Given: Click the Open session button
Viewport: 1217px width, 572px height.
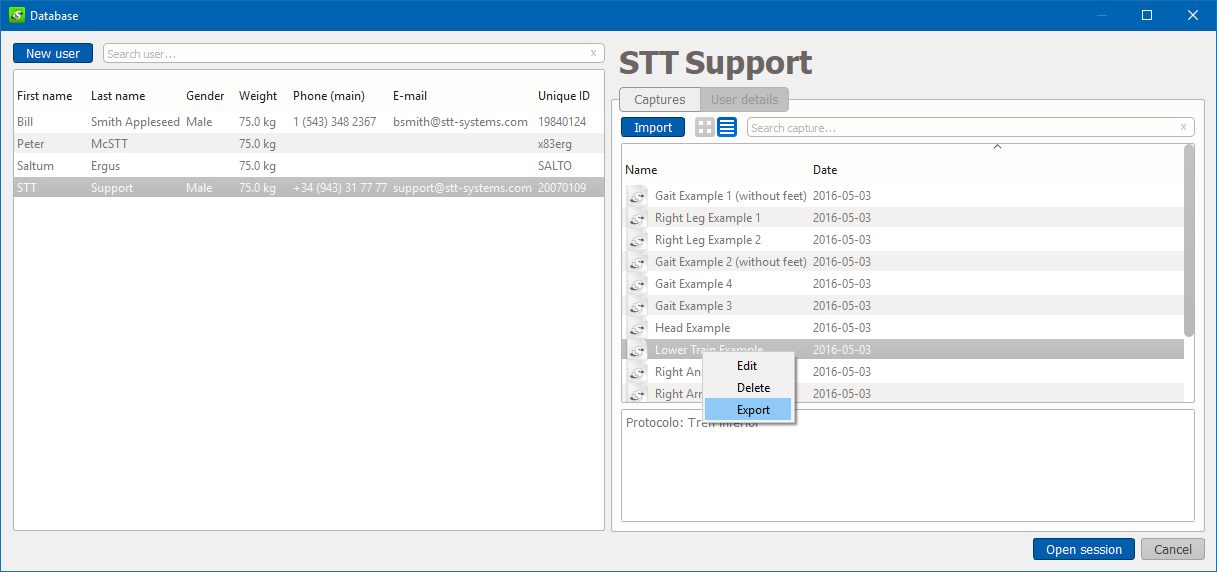Looking at the screenshot, I should (1084, 549).
